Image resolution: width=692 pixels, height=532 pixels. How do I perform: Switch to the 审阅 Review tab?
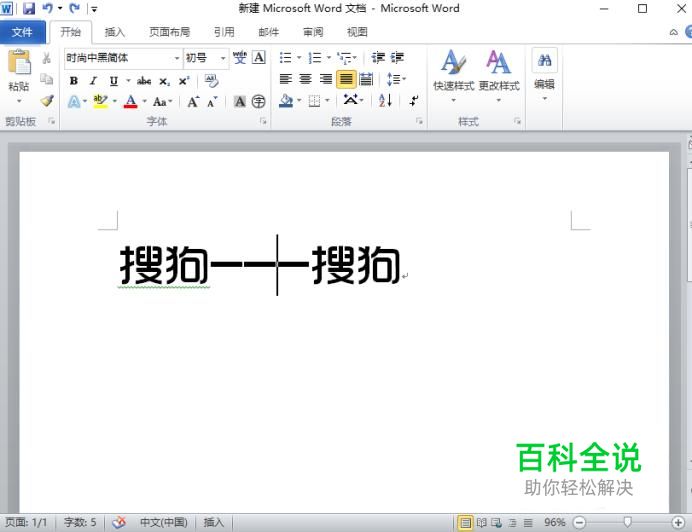[x=313, y=32]
